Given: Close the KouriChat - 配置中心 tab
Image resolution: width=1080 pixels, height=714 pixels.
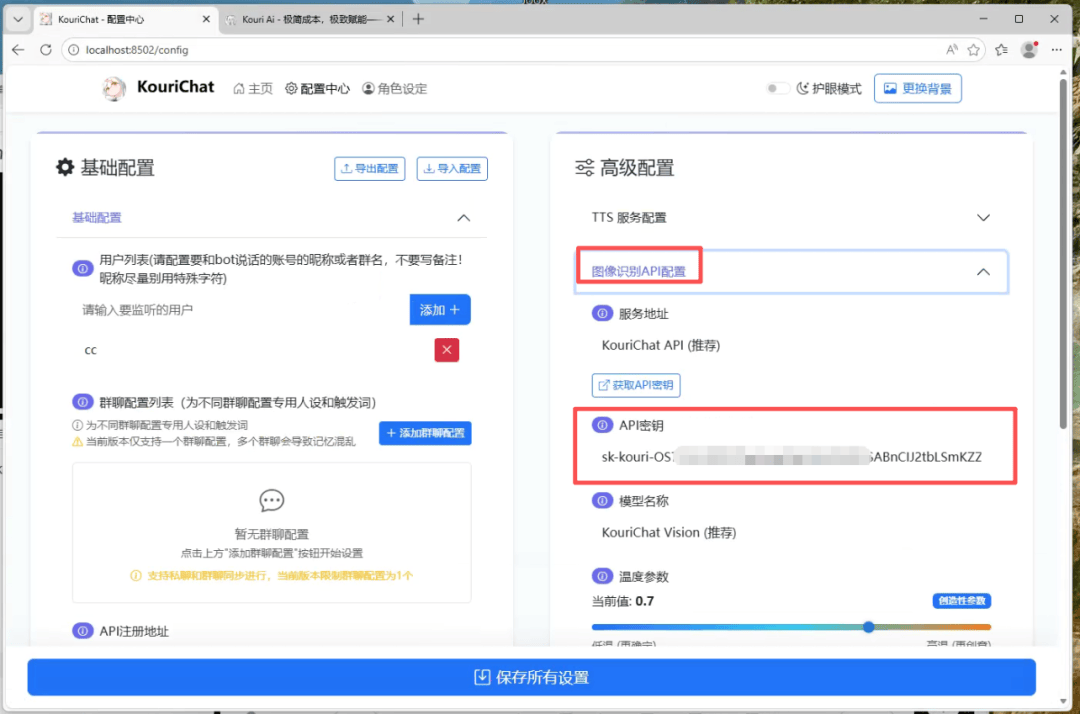Looking at the screenshot, I should (206, 19).
